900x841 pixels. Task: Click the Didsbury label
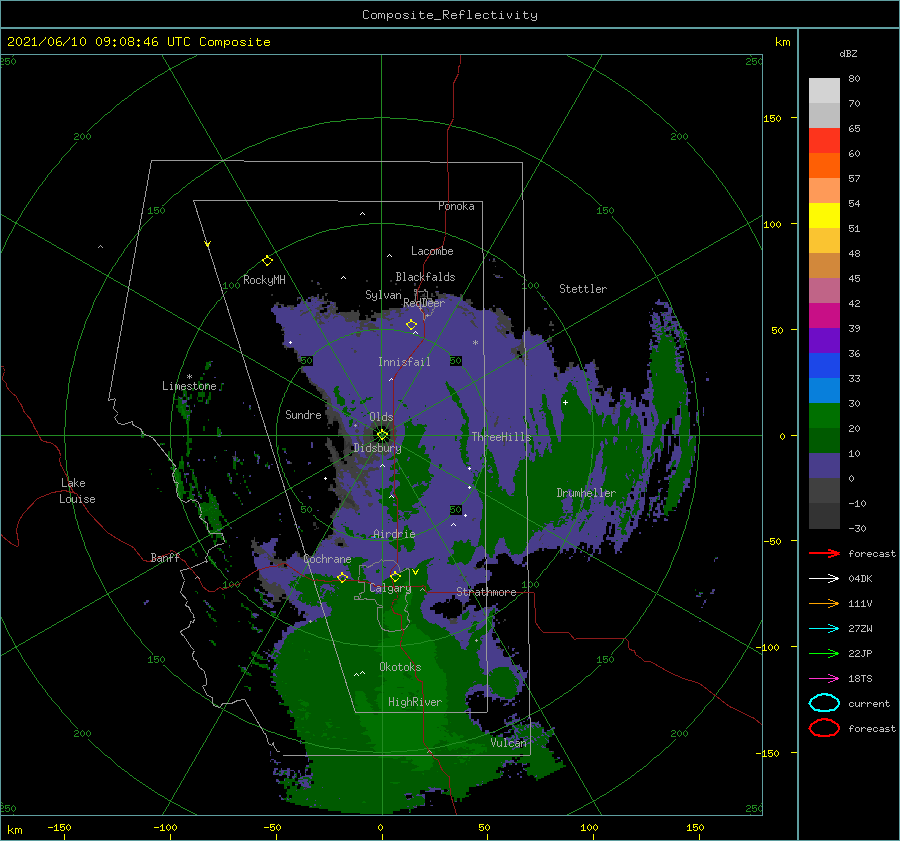coord(377,448)
